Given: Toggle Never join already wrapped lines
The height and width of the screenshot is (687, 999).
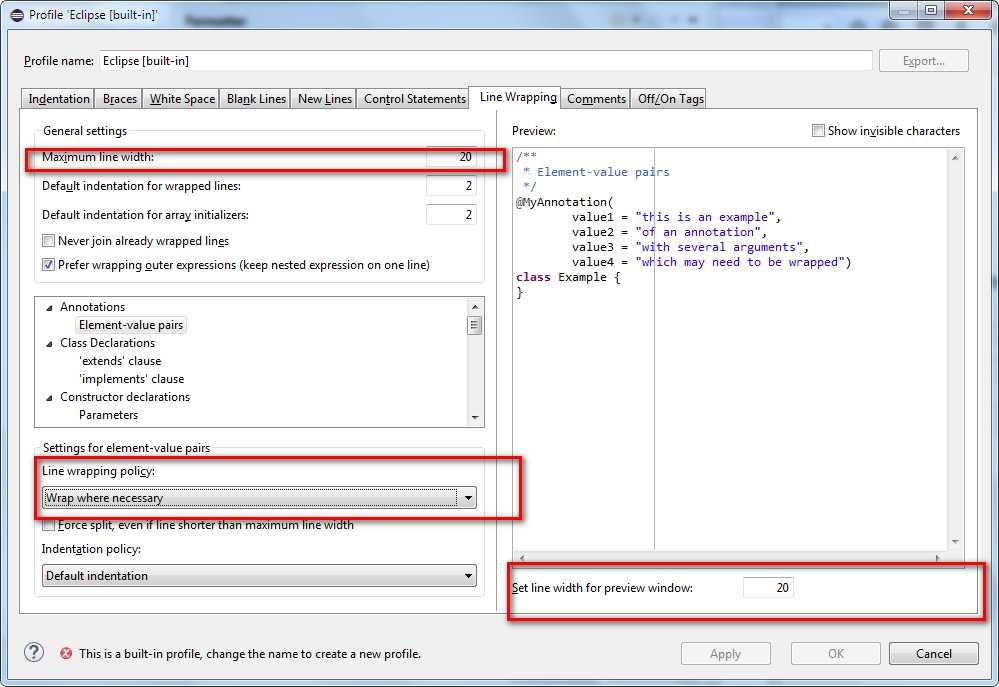Looking at the screenshot, I should click(48, 241).
